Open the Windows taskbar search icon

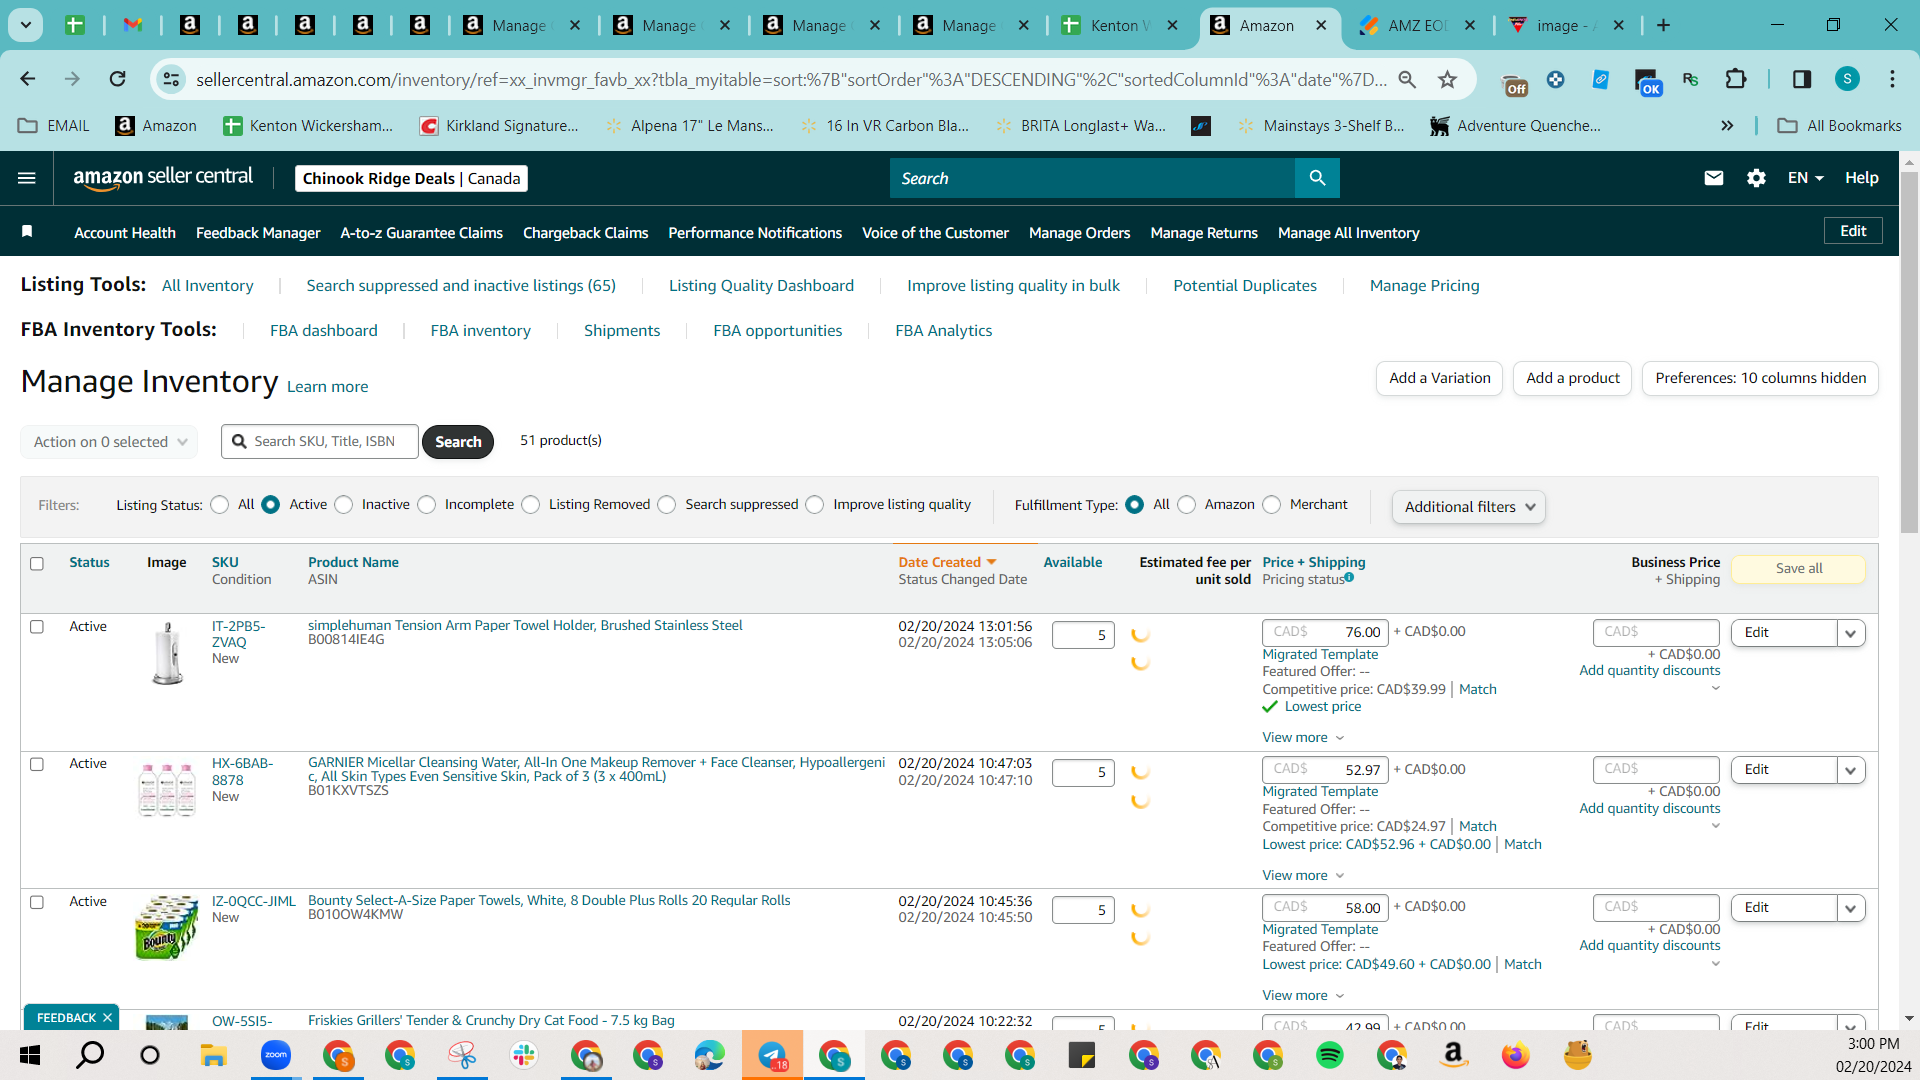coord(90,1055)
